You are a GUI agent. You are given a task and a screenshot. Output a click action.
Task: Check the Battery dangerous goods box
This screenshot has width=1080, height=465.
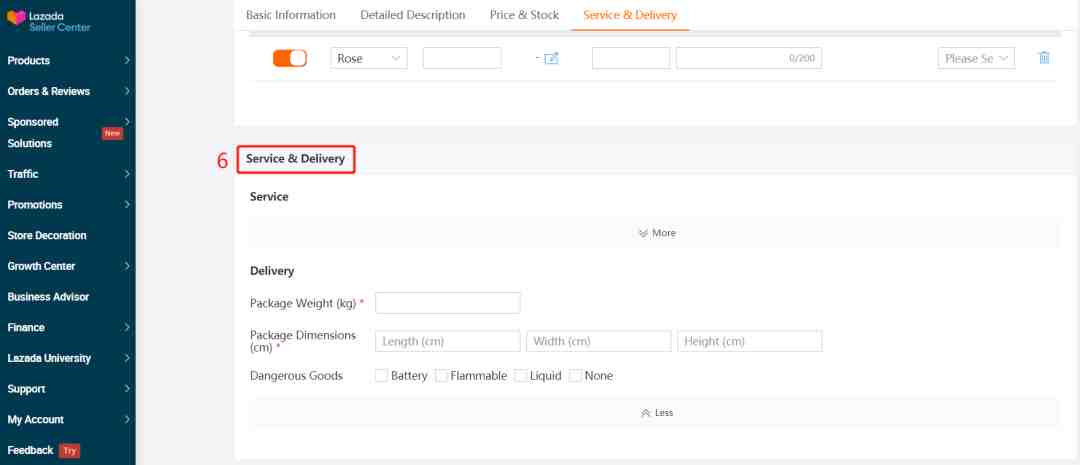pyautogui.click(x=381, y=375)
